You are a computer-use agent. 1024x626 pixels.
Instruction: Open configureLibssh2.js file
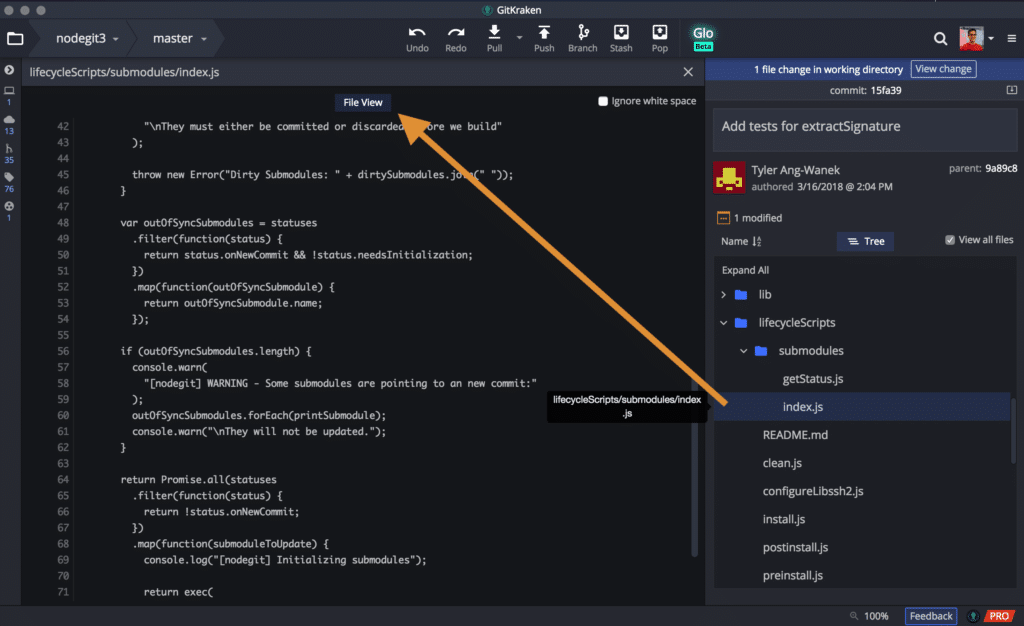click(812, 492)
